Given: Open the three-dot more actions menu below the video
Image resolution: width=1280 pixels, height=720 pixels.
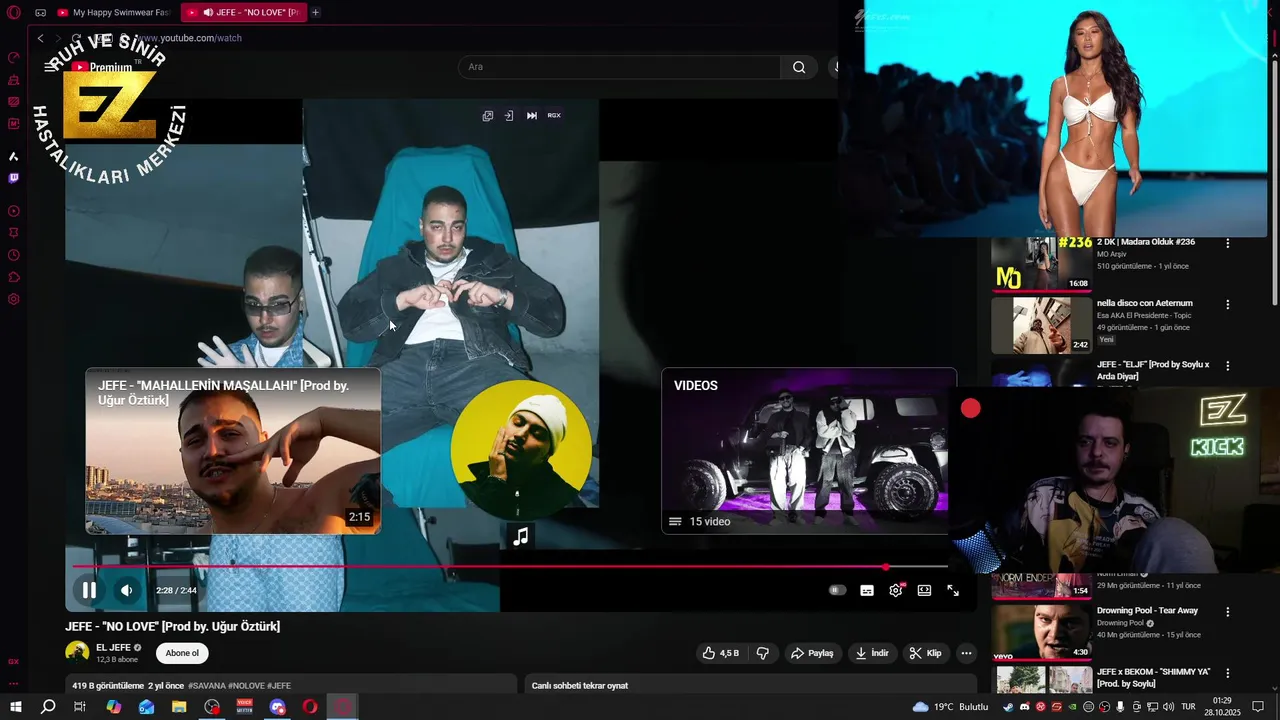Looking at the screenshot, I should [966, 653].
